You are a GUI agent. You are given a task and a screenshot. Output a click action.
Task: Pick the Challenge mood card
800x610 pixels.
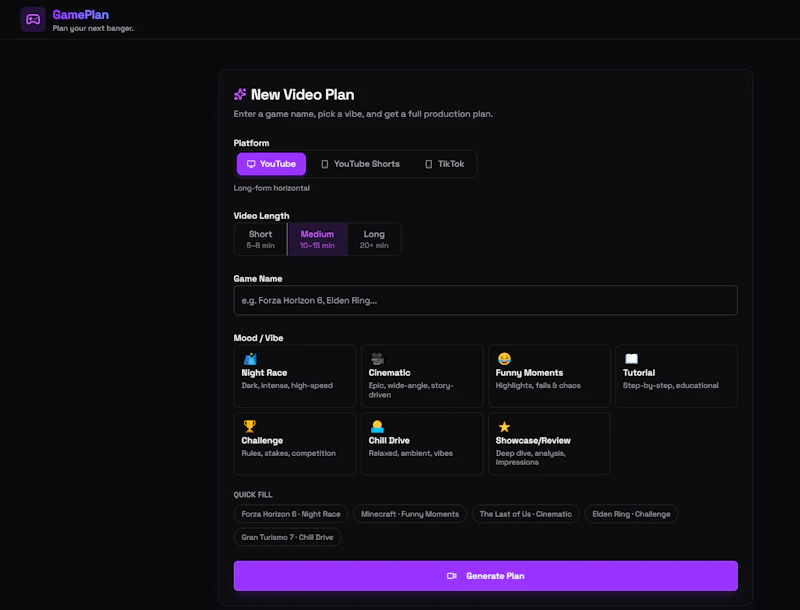pos(295,444)
